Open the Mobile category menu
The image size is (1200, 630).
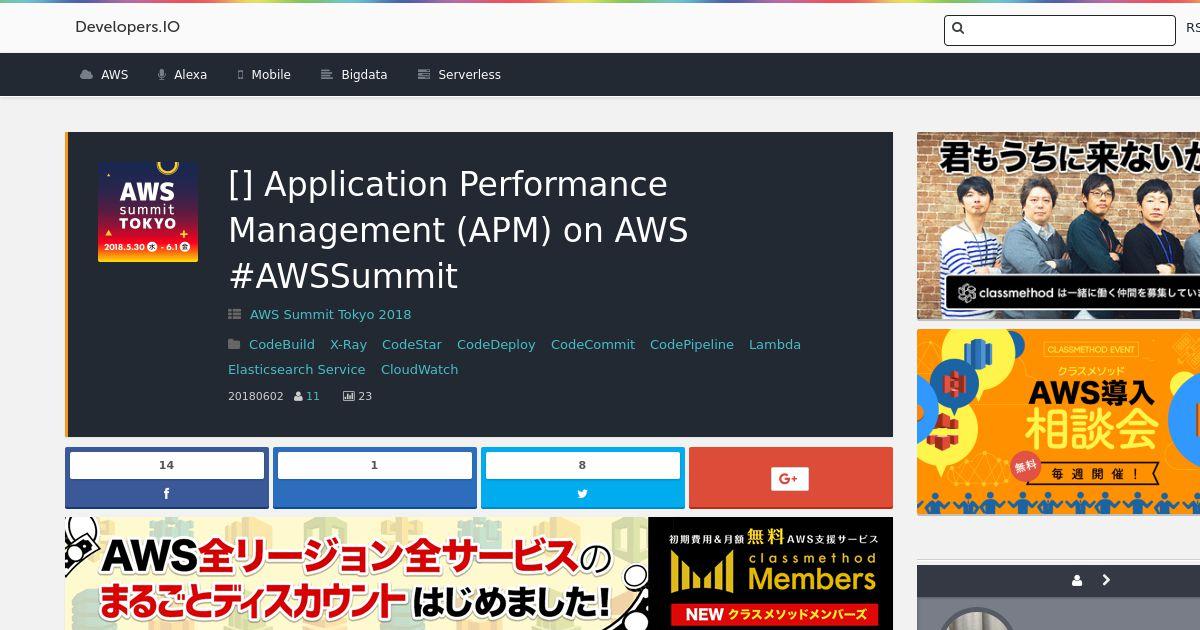tap(264, 75)
